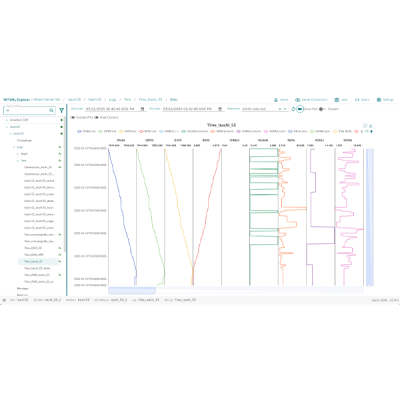Open the mnemonics dropdown arrow

point(285,109)
